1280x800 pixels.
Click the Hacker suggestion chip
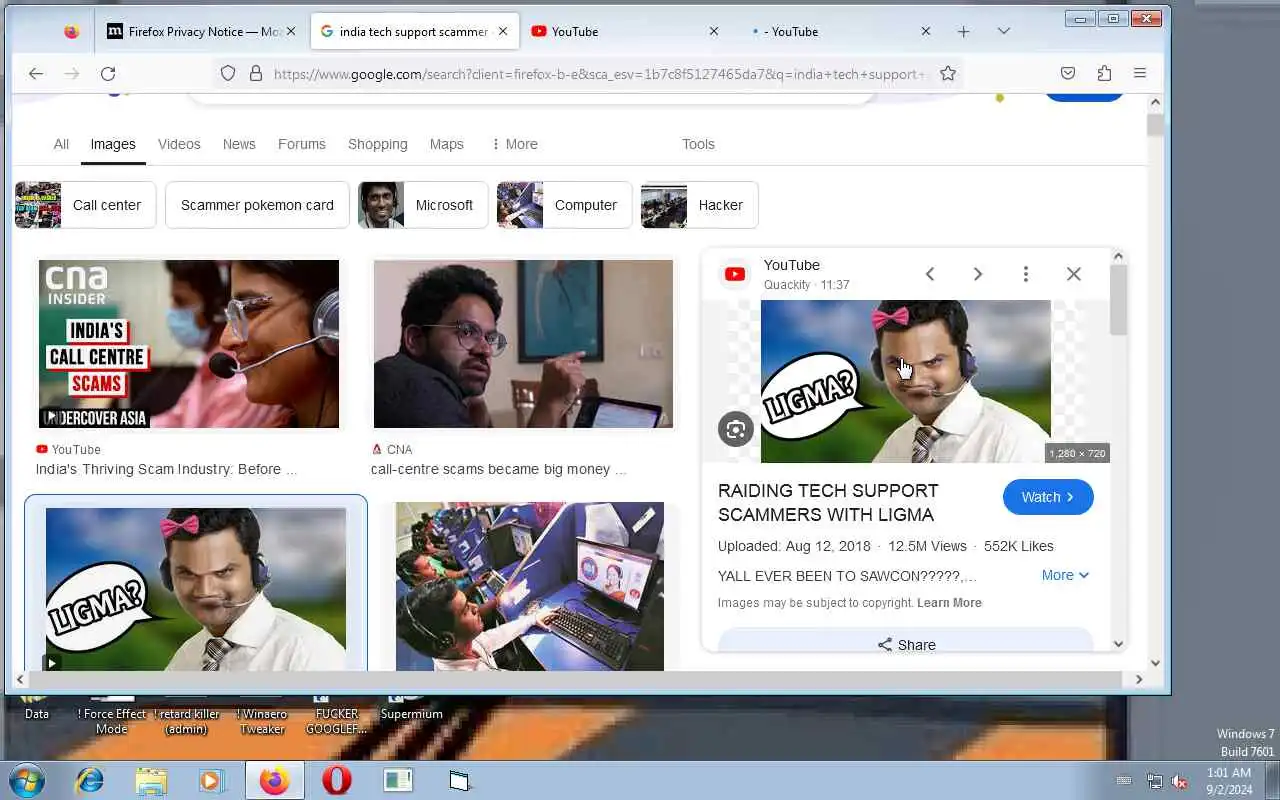point(699,205)
